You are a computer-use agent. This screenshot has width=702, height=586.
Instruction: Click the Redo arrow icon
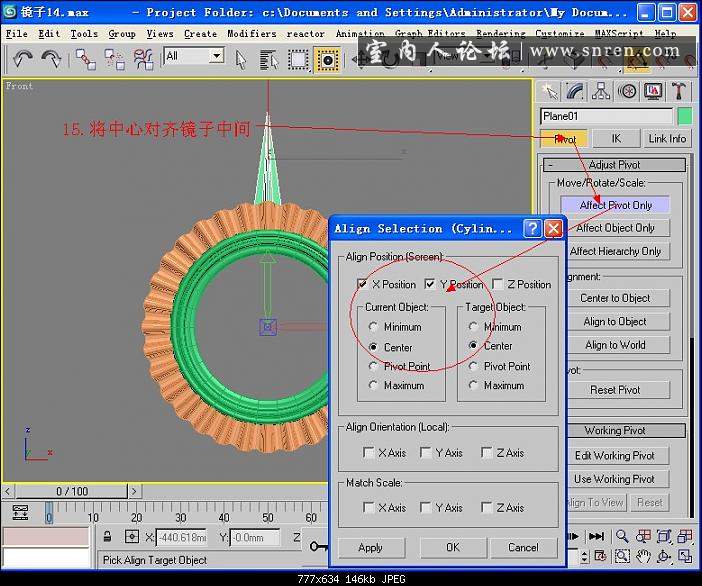click(51, 59)
